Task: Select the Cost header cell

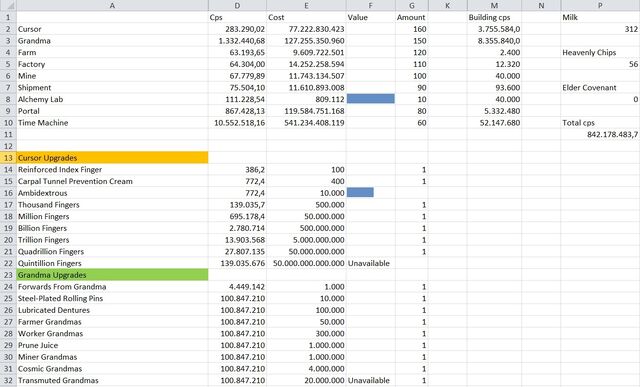Action: click(306, 17)
